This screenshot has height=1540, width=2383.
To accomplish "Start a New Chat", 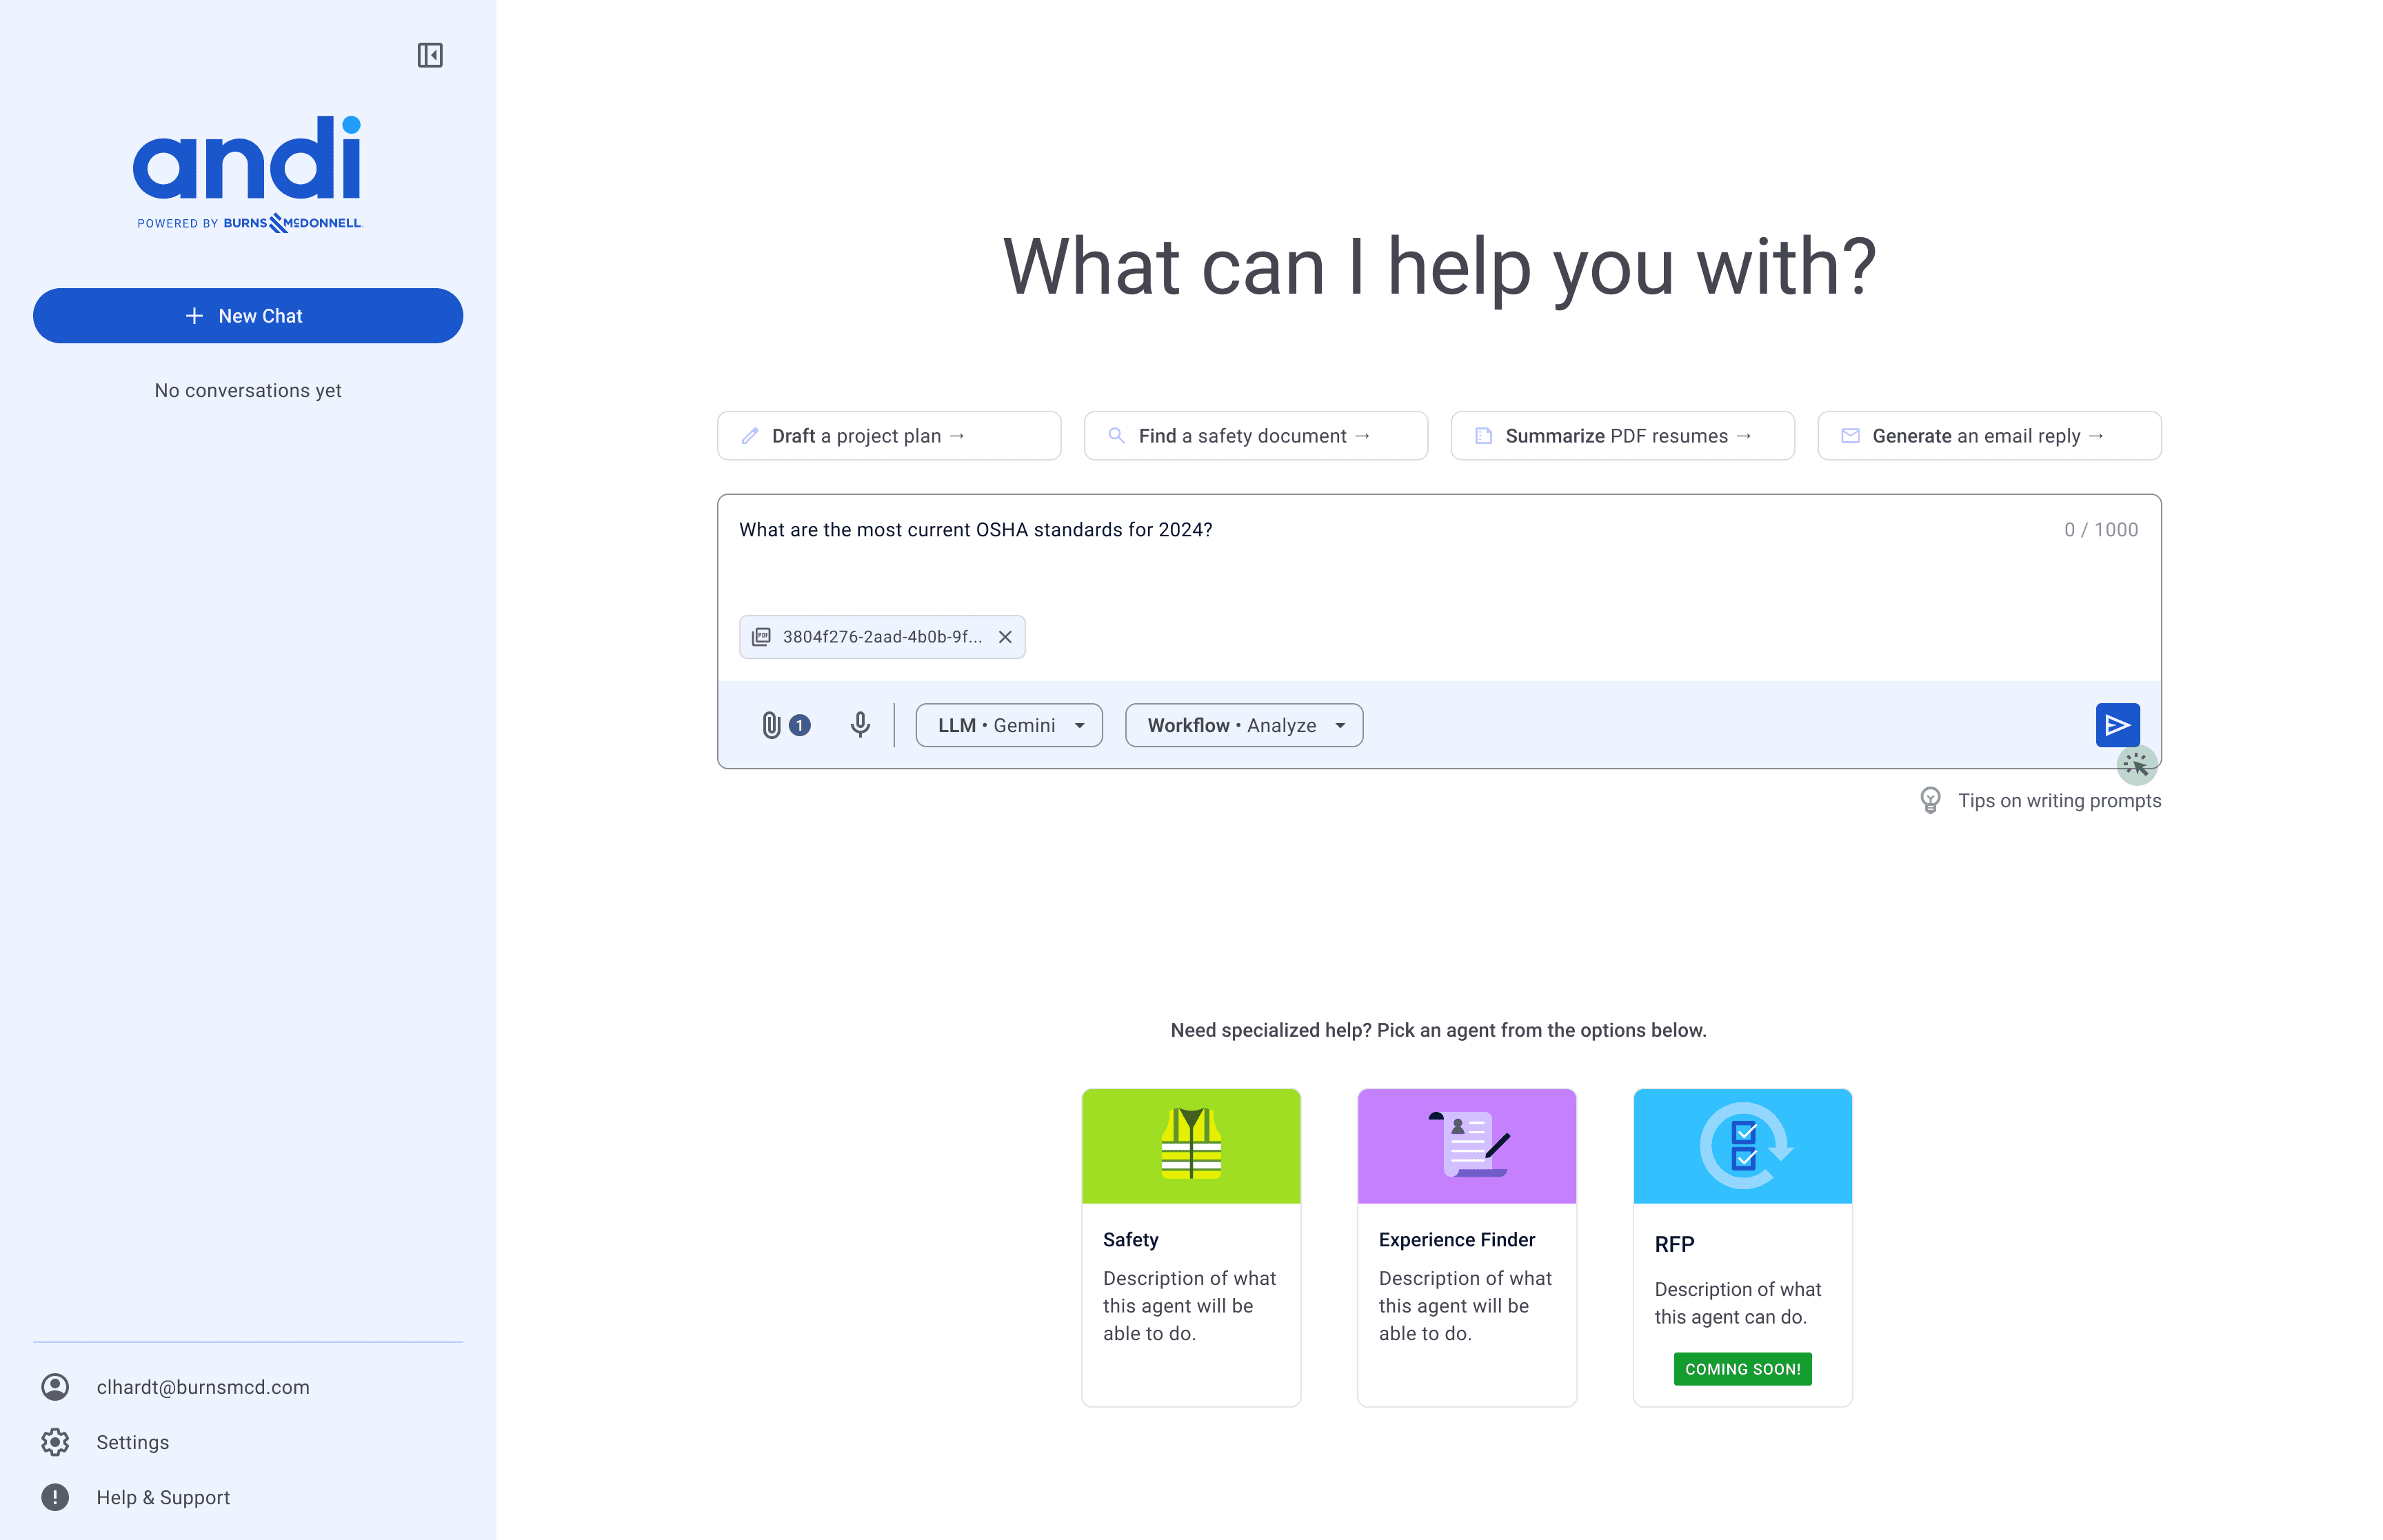I will (247, 316).
